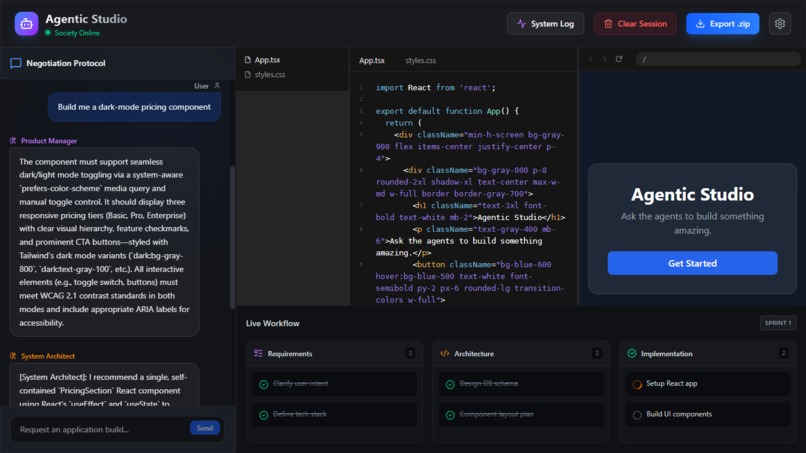Screen dimensions: 806x453
Task: Click the Architecture task count badge
Action: (x=597, y=353)
